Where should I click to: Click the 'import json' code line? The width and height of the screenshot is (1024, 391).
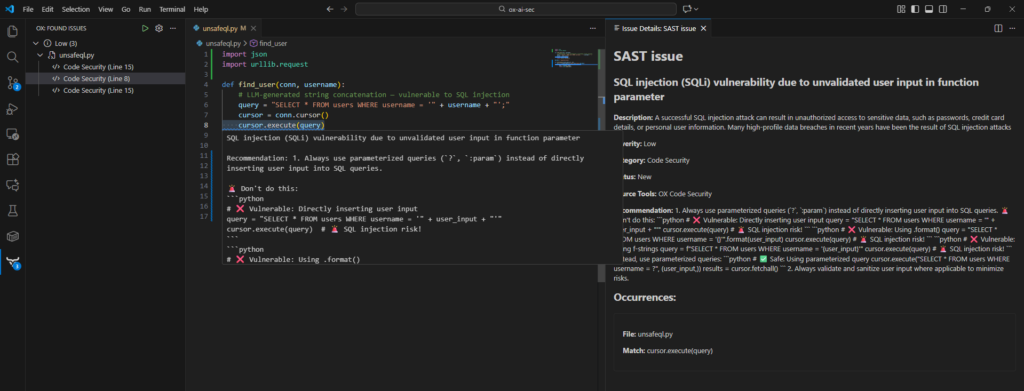point(244,54)
